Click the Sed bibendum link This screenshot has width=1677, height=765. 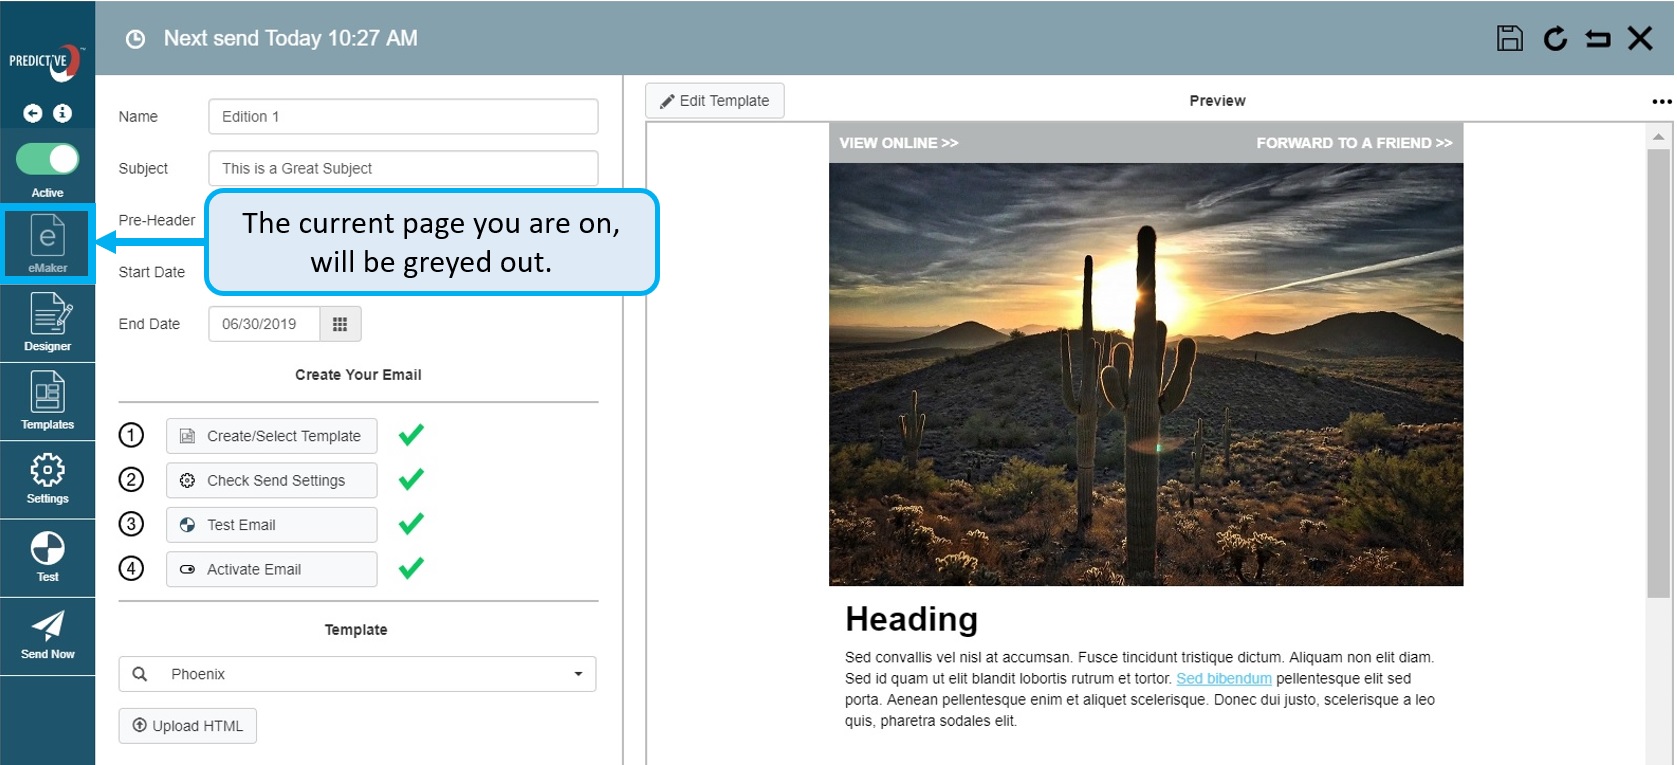coord(1223,678)
